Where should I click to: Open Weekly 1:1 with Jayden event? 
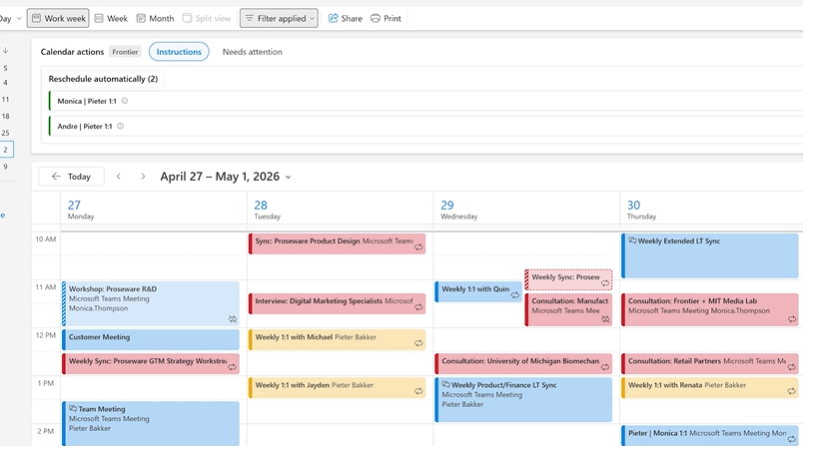337,388
